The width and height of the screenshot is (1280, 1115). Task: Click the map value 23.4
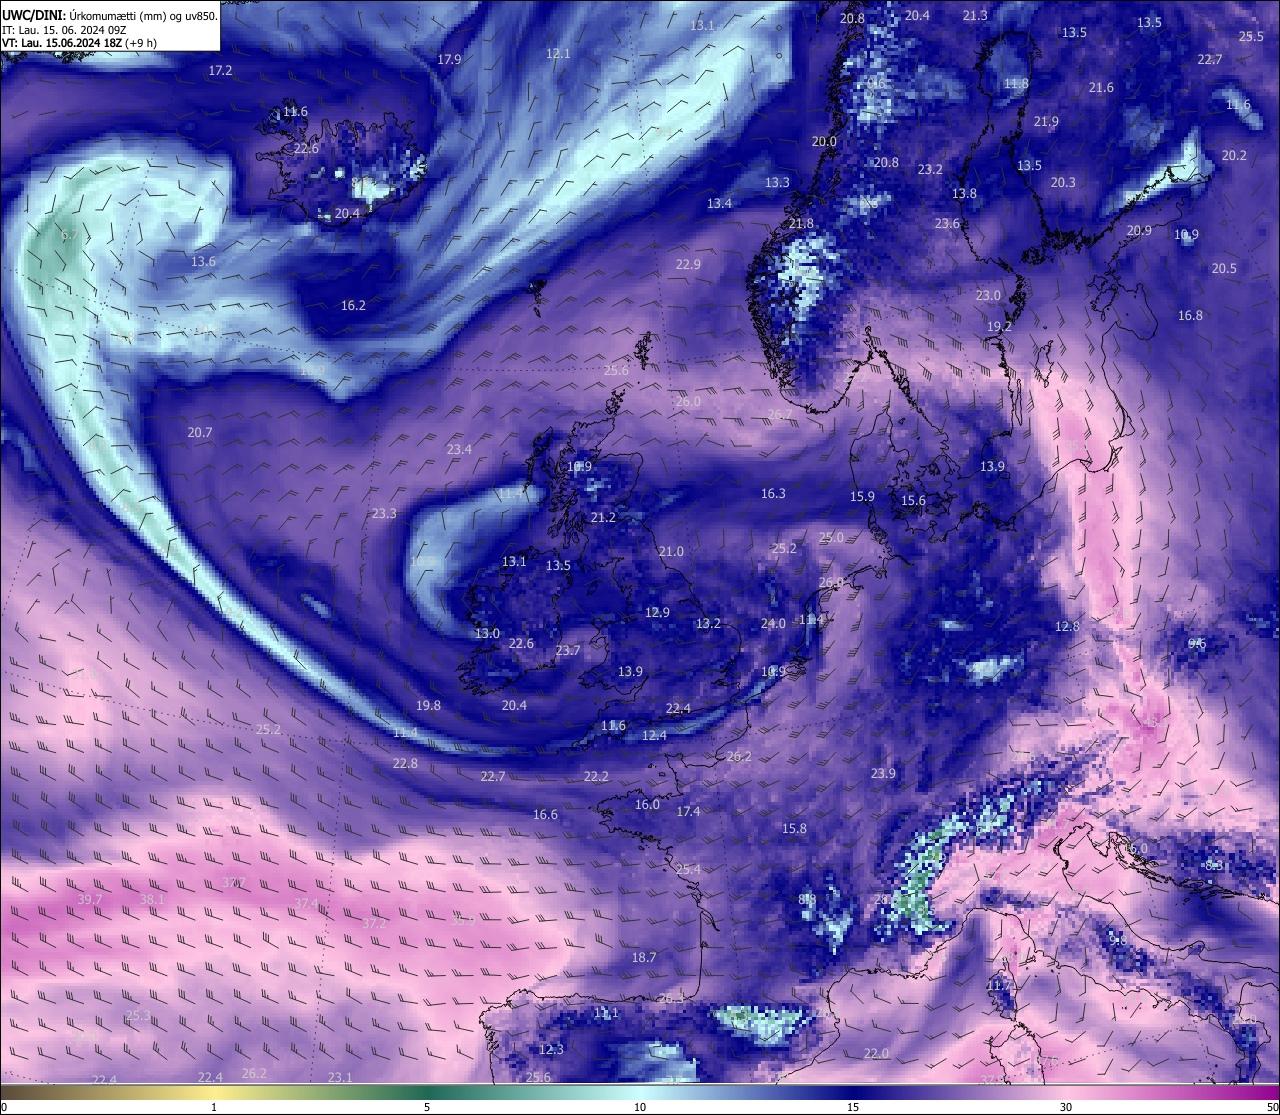tap(459, 450)
